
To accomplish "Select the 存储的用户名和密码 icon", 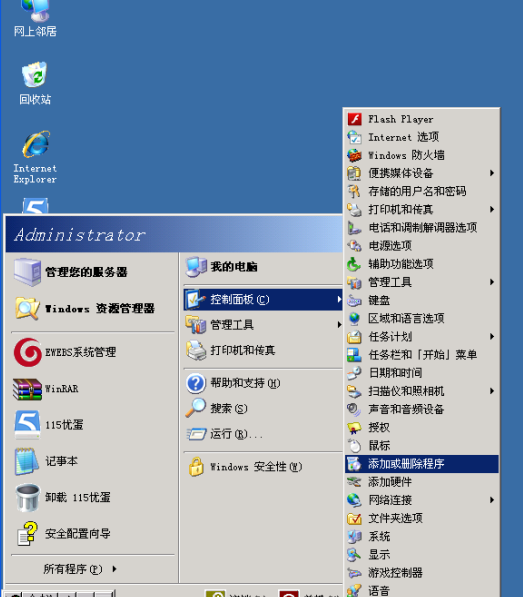I will click(x=354, y=191).
